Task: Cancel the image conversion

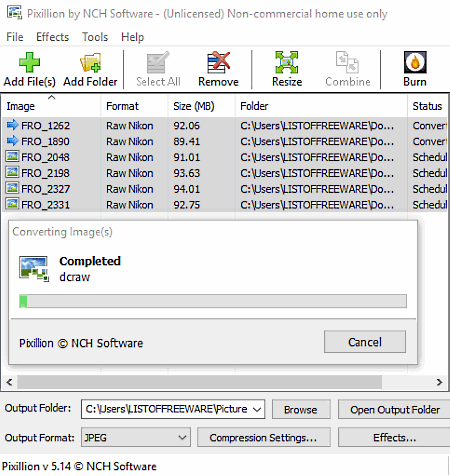Action: point(365,342)
